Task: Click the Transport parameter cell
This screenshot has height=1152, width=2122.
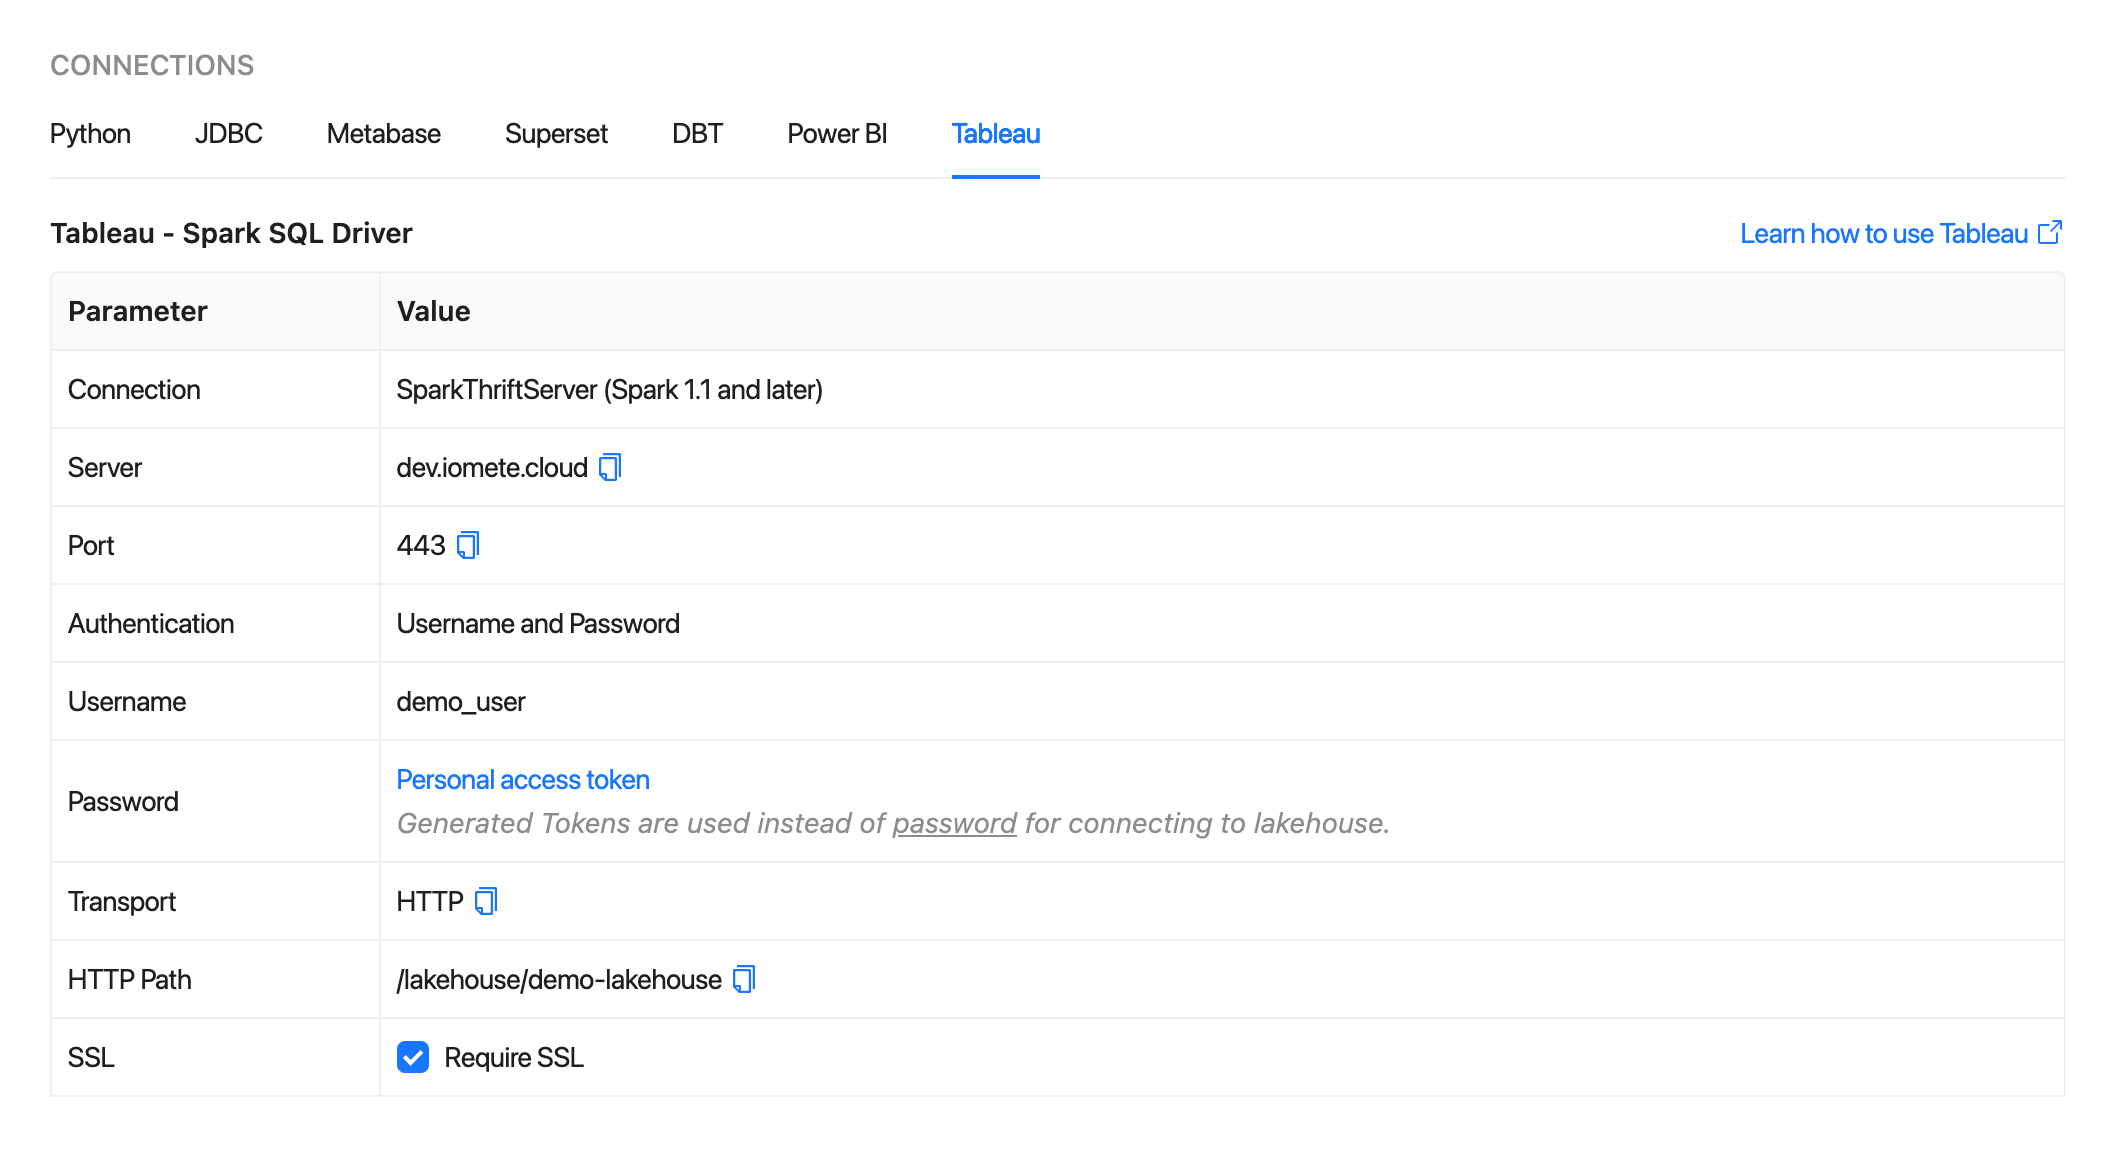Action: point(215,901)
